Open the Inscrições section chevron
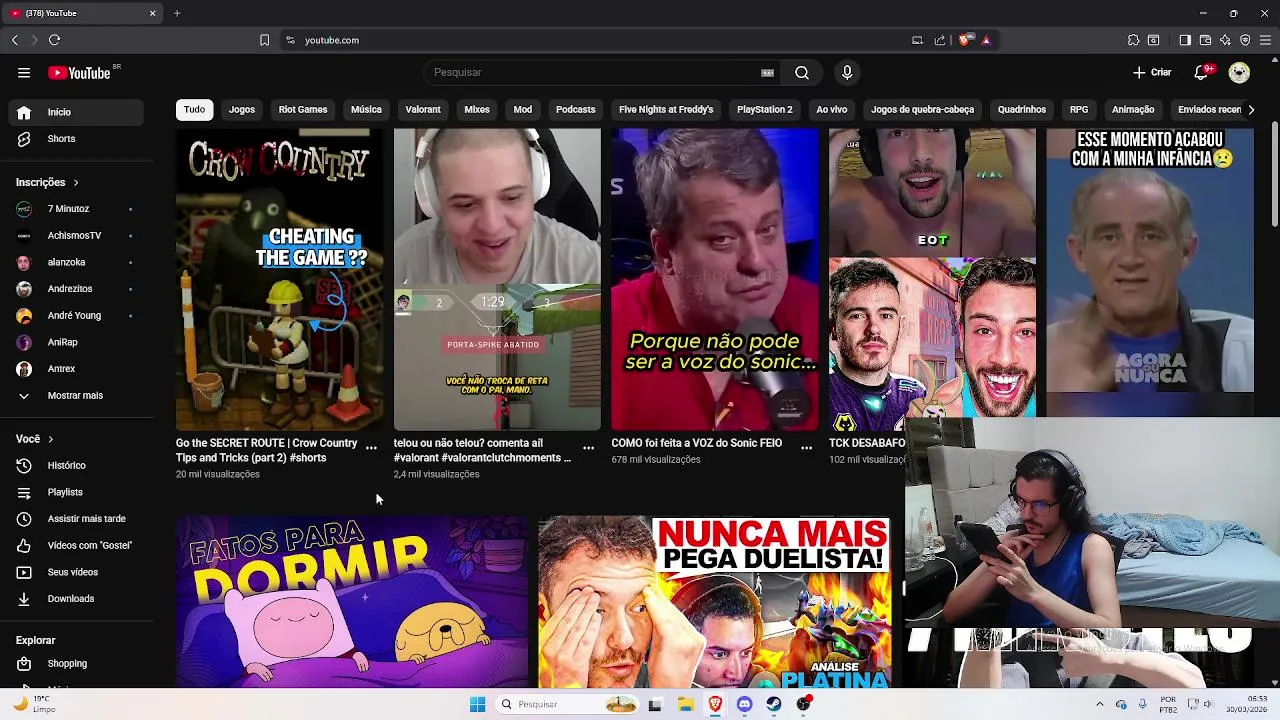The width and height of the screenshot is (1280, 720). point(75,182)
